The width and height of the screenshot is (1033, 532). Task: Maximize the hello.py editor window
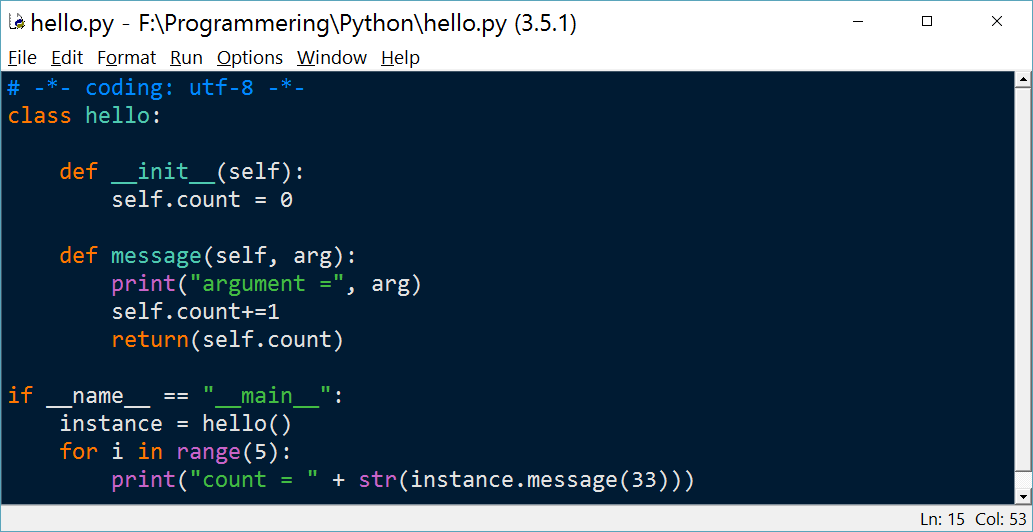pos(927,22)
